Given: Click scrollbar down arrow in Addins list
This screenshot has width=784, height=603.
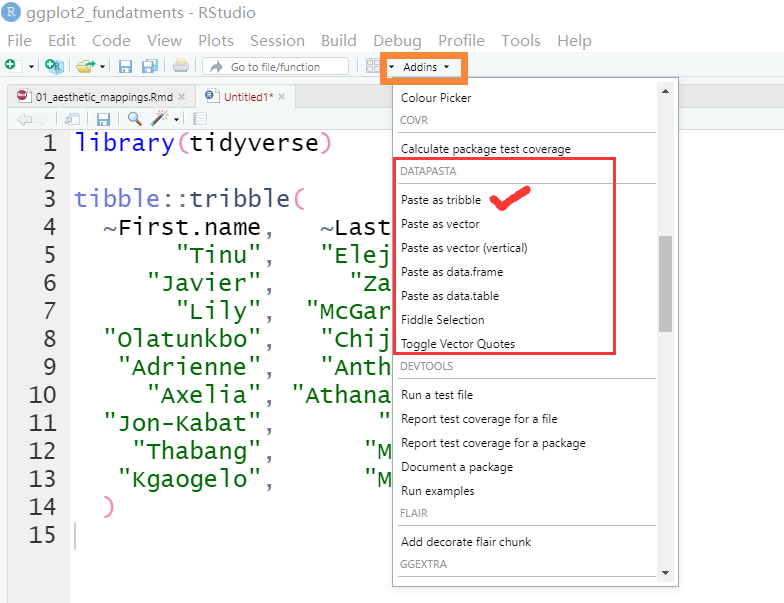Looking at the screenshot, I should click(665, 573).
